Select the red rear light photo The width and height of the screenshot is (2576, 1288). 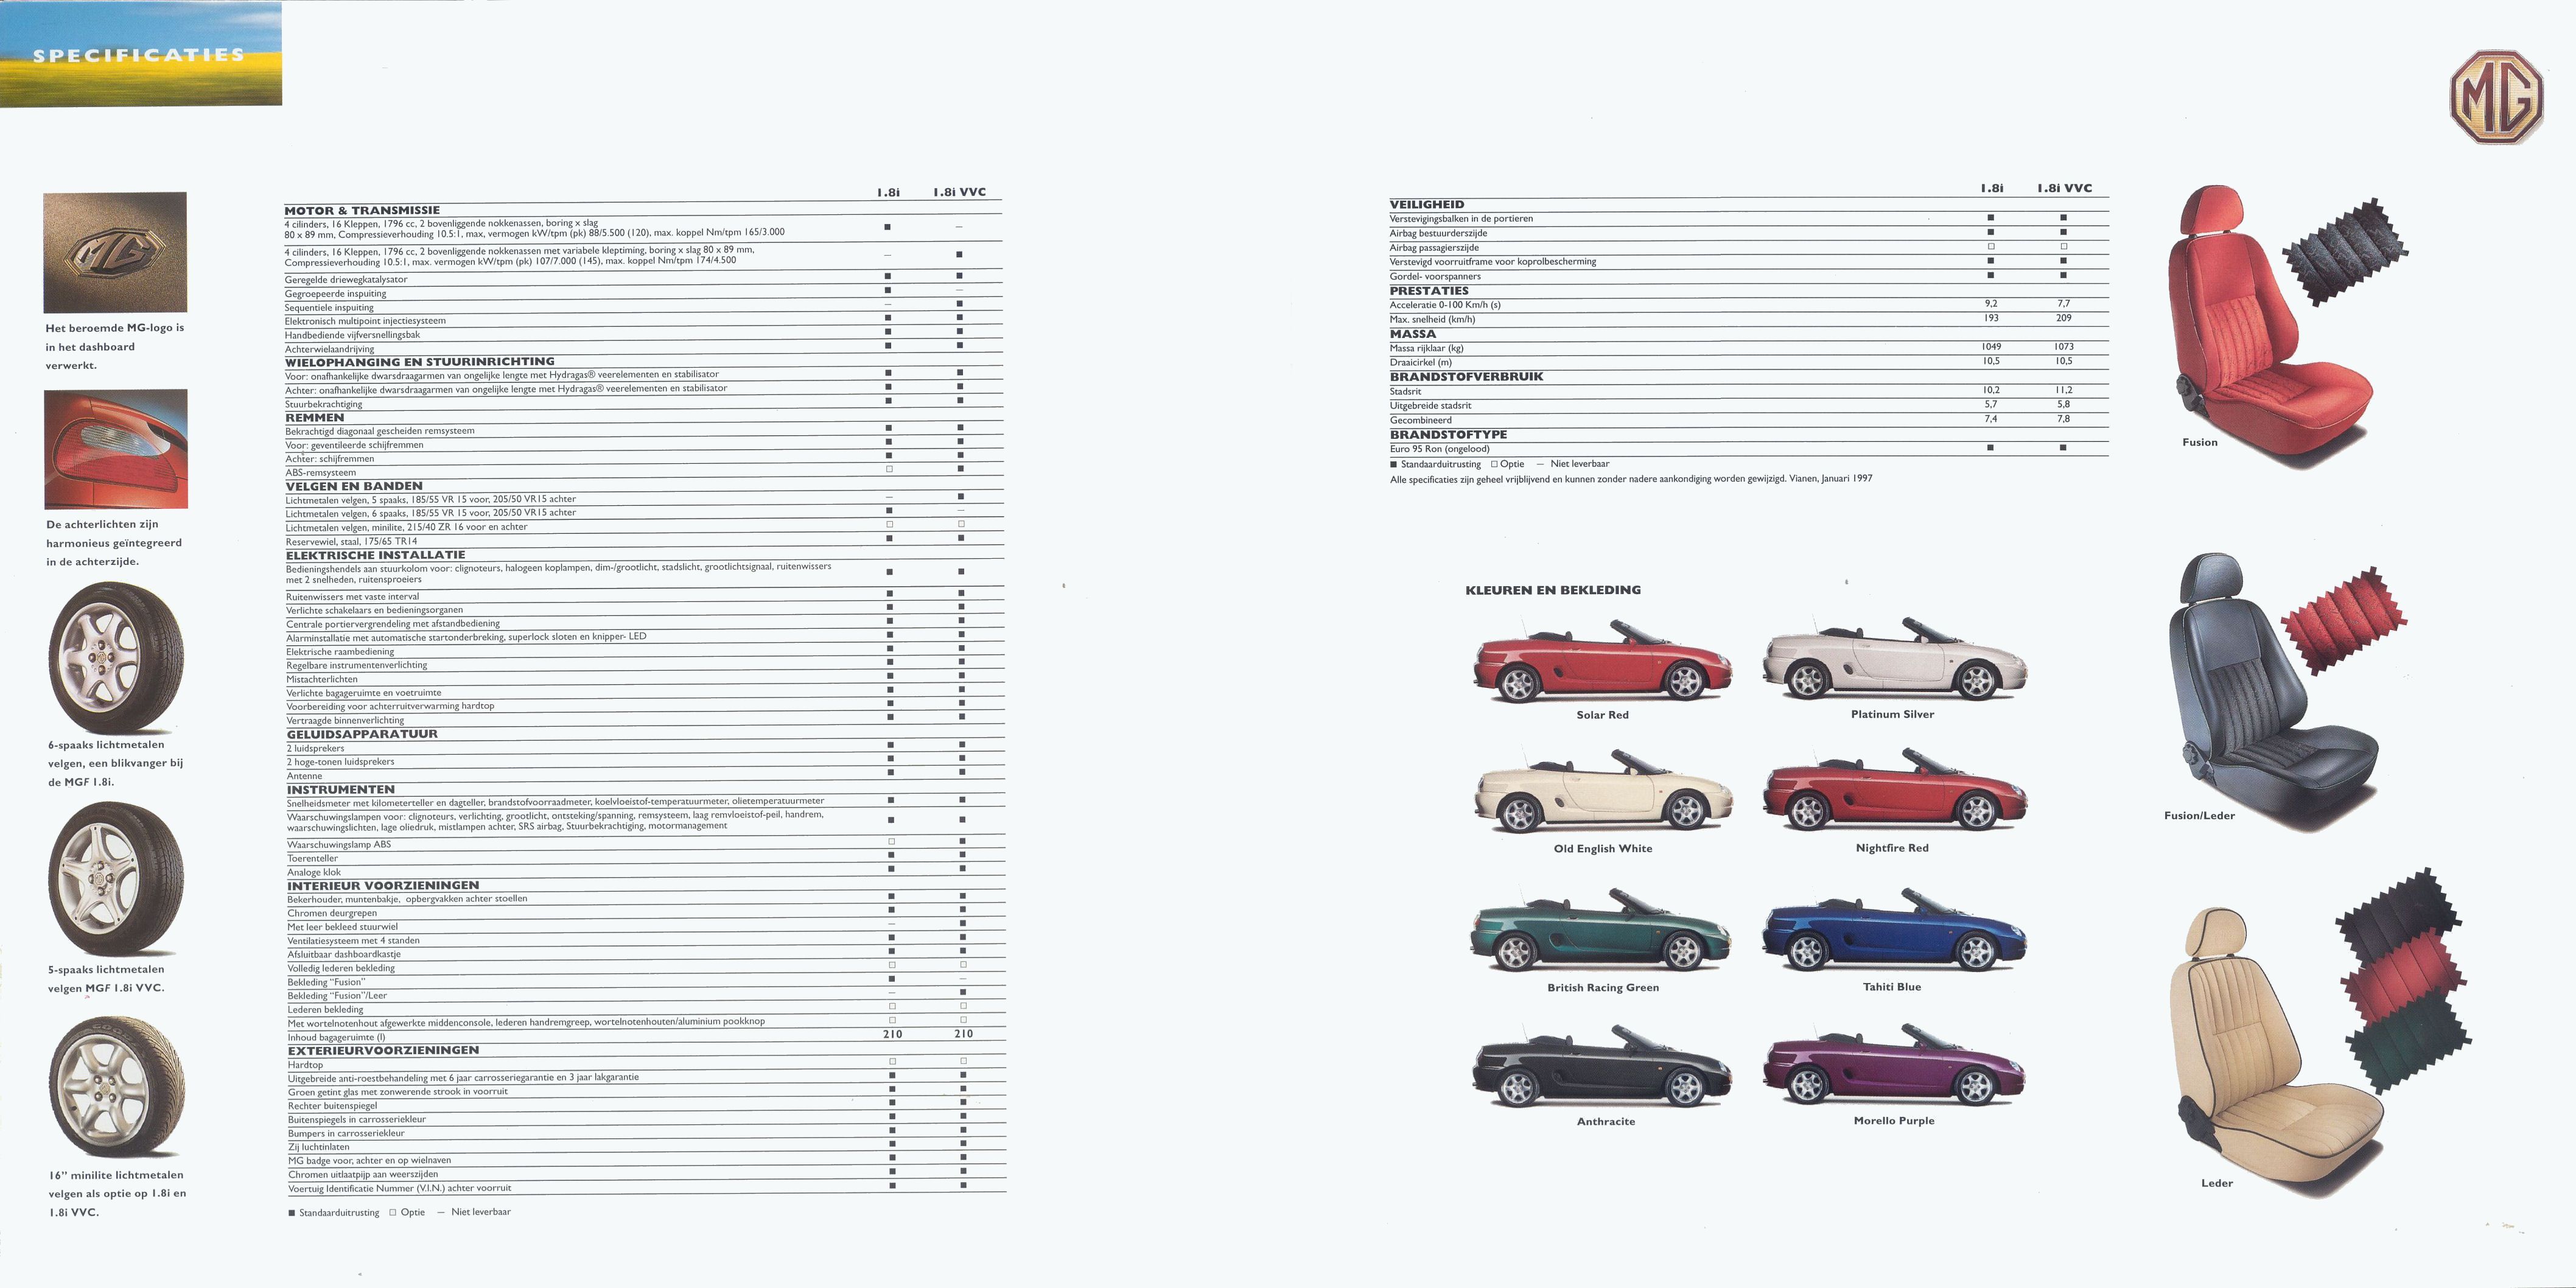pyautogui.click(x=116, y=449)
